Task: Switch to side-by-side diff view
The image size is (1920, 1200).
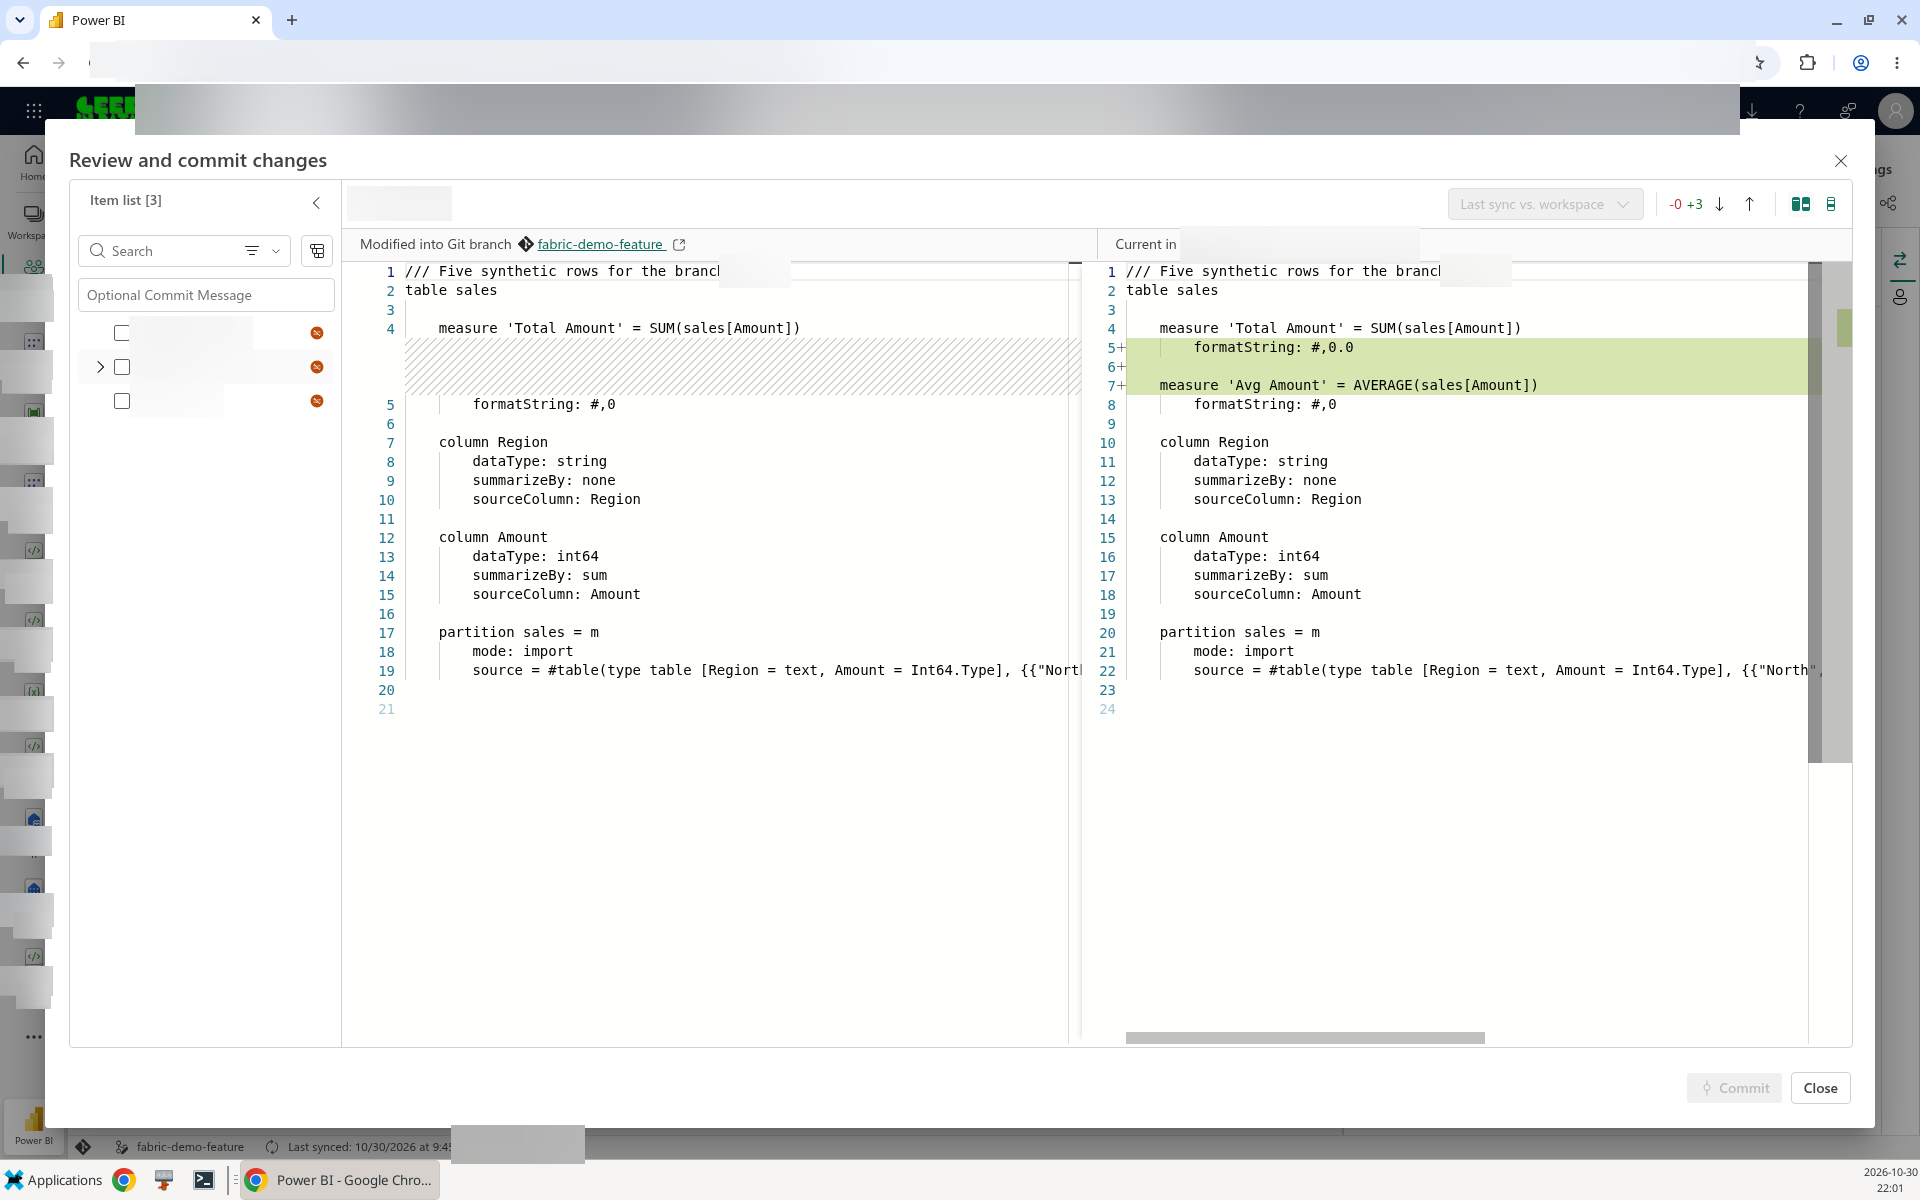Action: coord(1800,204)
